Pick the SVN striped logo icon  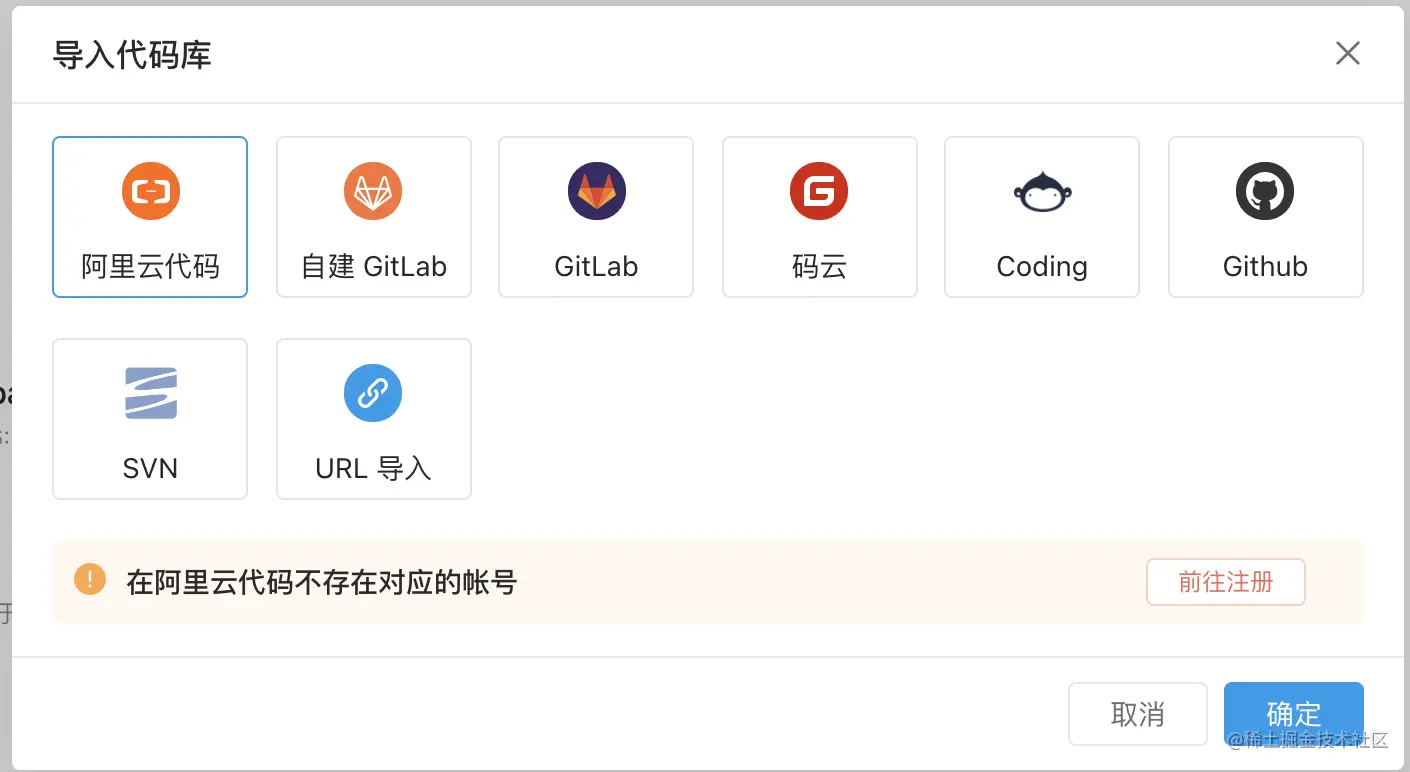pos(150,393)
